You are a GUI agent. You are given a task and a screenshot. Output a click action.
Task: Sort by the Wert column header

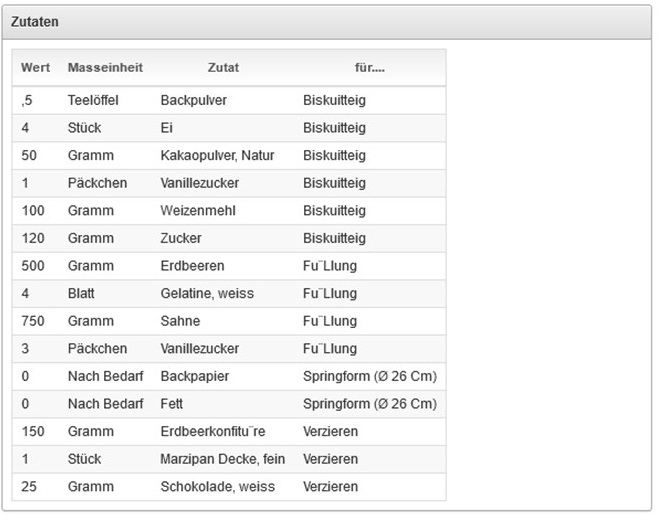pyautogui.click(x=35, y=68)
